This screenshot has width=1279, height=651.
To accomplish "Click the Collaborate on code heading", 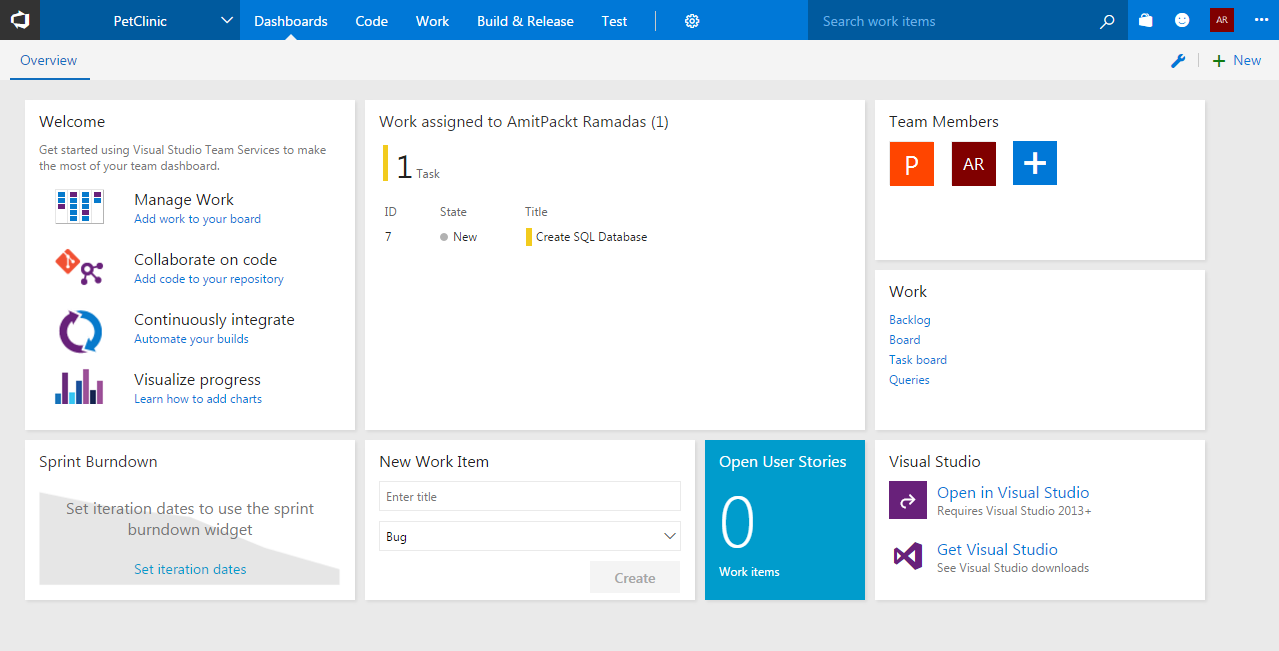I will [206, 260].
